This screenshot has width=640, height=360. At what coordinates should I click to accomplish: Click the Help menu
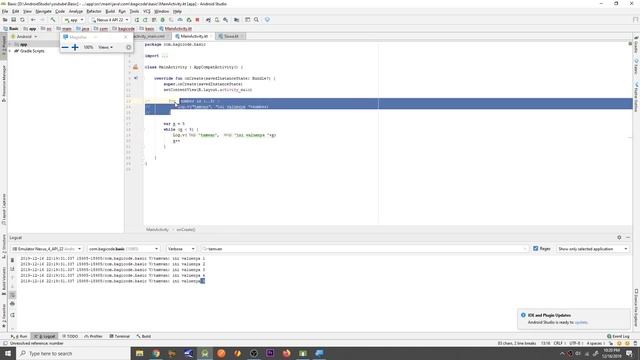coord(177,11)
